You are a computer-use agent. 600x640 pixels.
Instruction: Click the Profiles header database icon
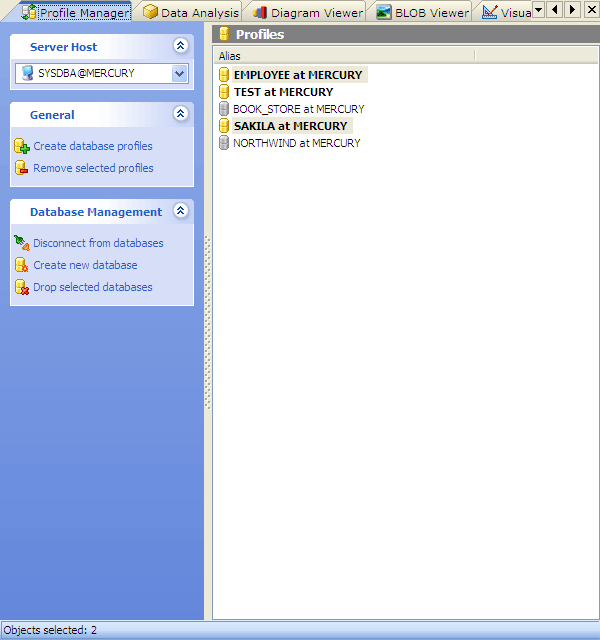[x=224, y=34]
